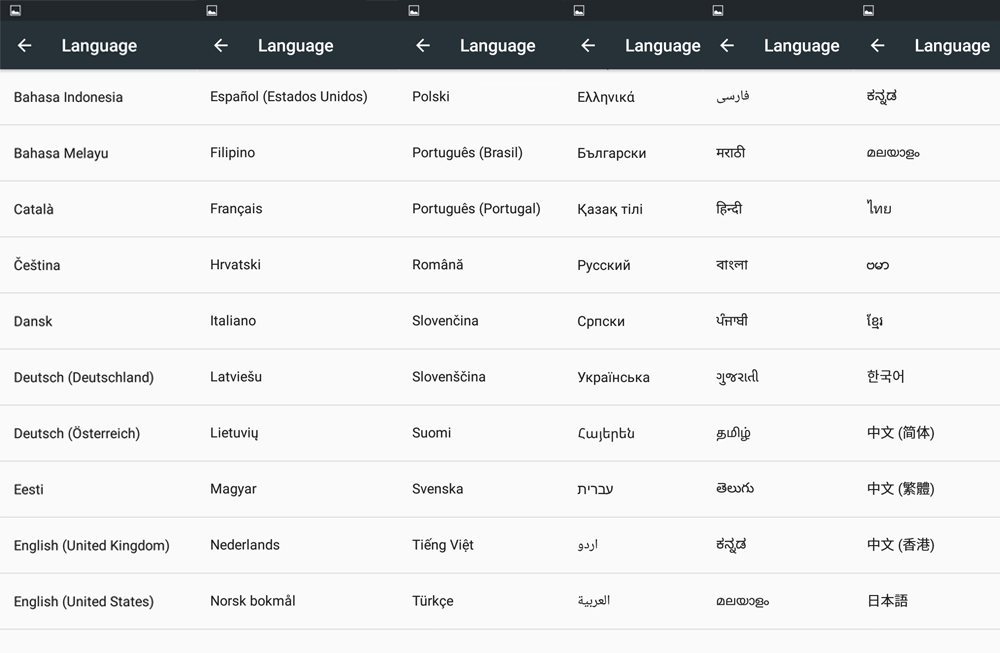1000x653 pixels.
Task: Pick Norsk bokmål from the list
Action: click(252, 601)
